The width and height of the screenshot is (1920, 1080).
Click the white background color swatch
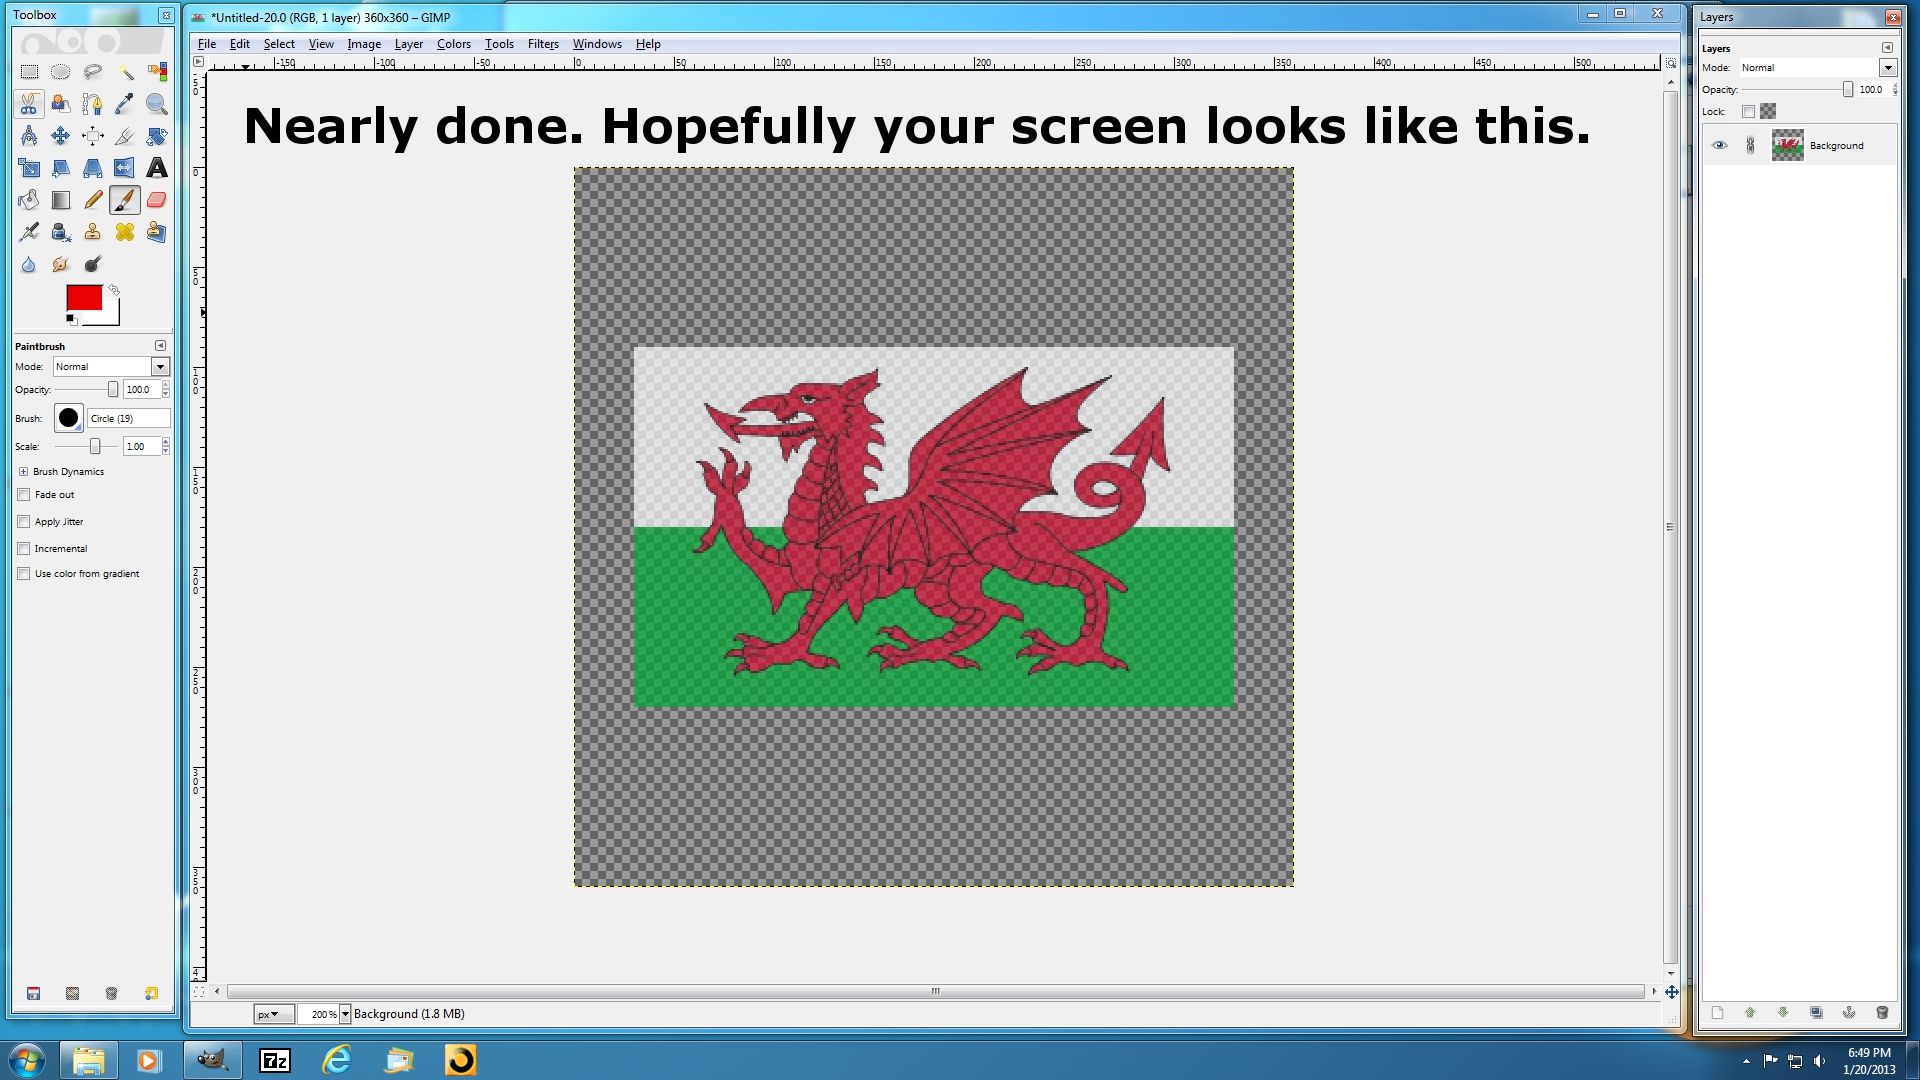coord(110,317)
